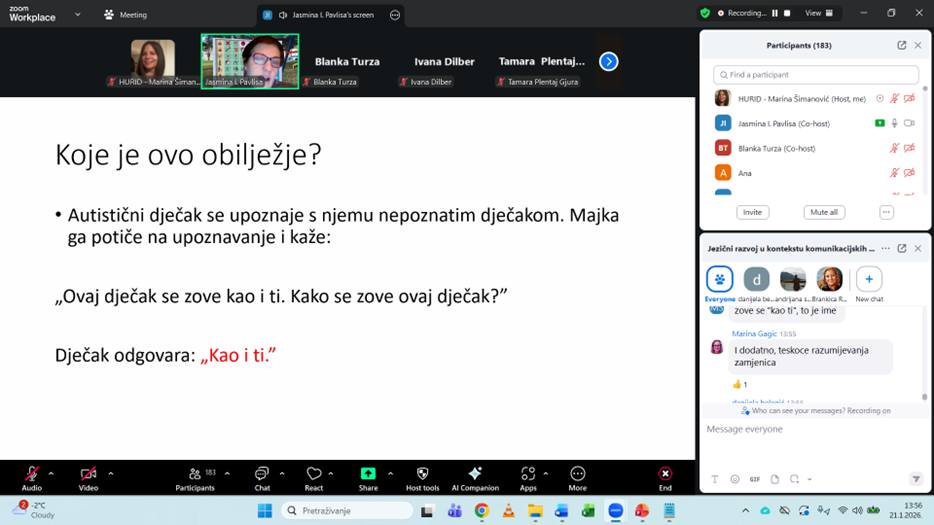
Task: Click the Mute all button
Action: click(x=823, y=212)
